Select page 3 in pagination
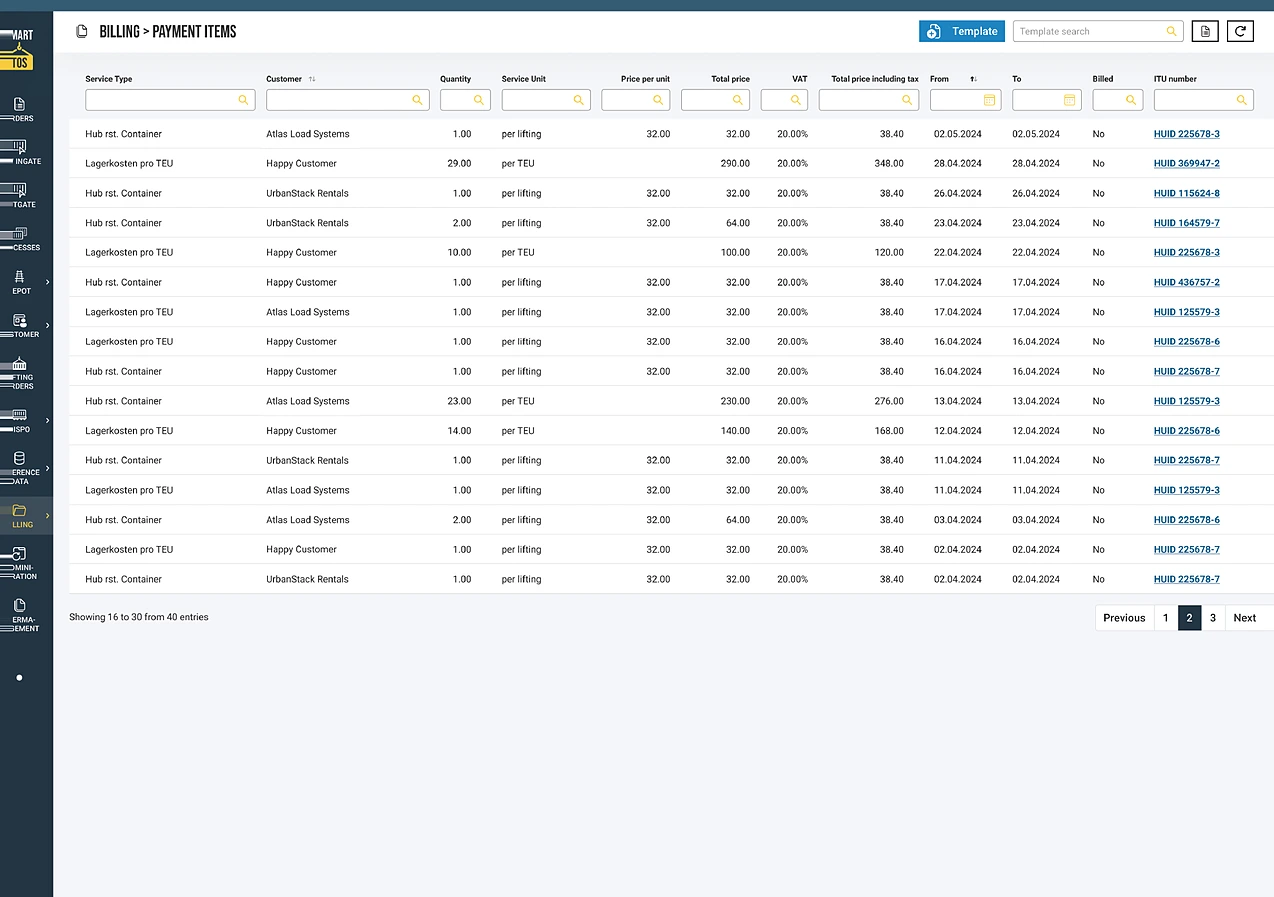The width and height of the screenshot is (1274, 897). (x=1213, y=618)
